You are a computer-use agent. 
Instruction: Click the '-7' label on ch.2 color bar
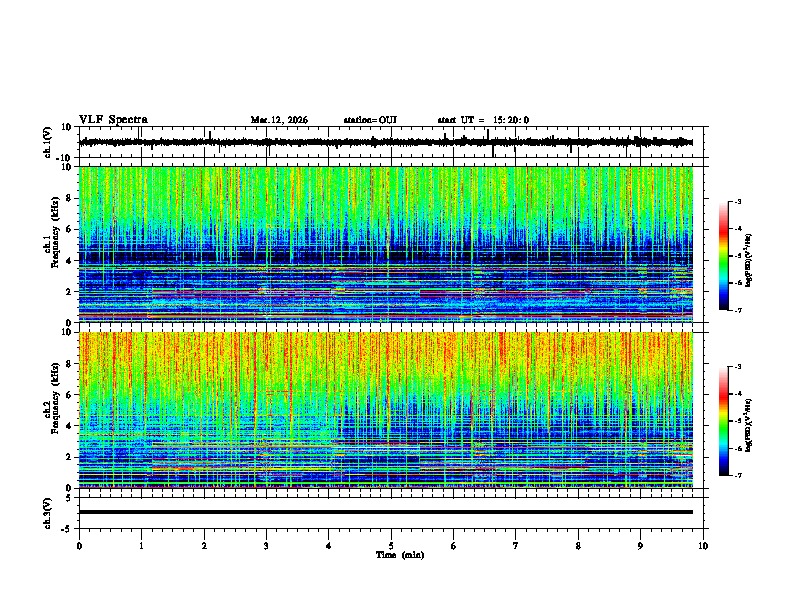point(738,476)
